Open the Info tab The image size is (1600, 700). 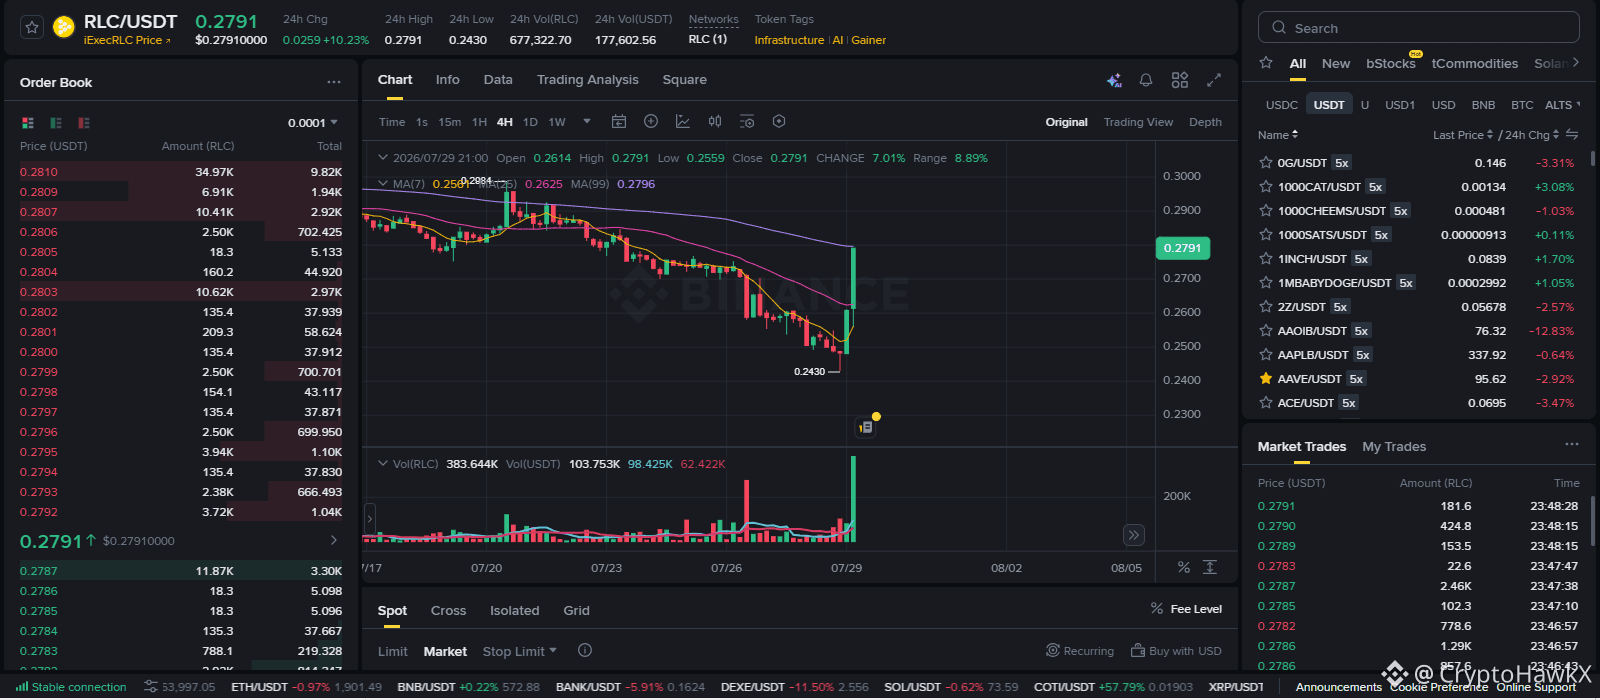tap(448, 80)
